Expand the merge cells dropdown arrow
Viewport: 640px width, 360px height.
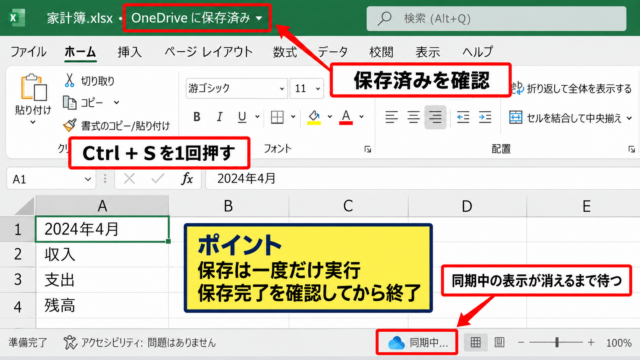tap(629, 118)
